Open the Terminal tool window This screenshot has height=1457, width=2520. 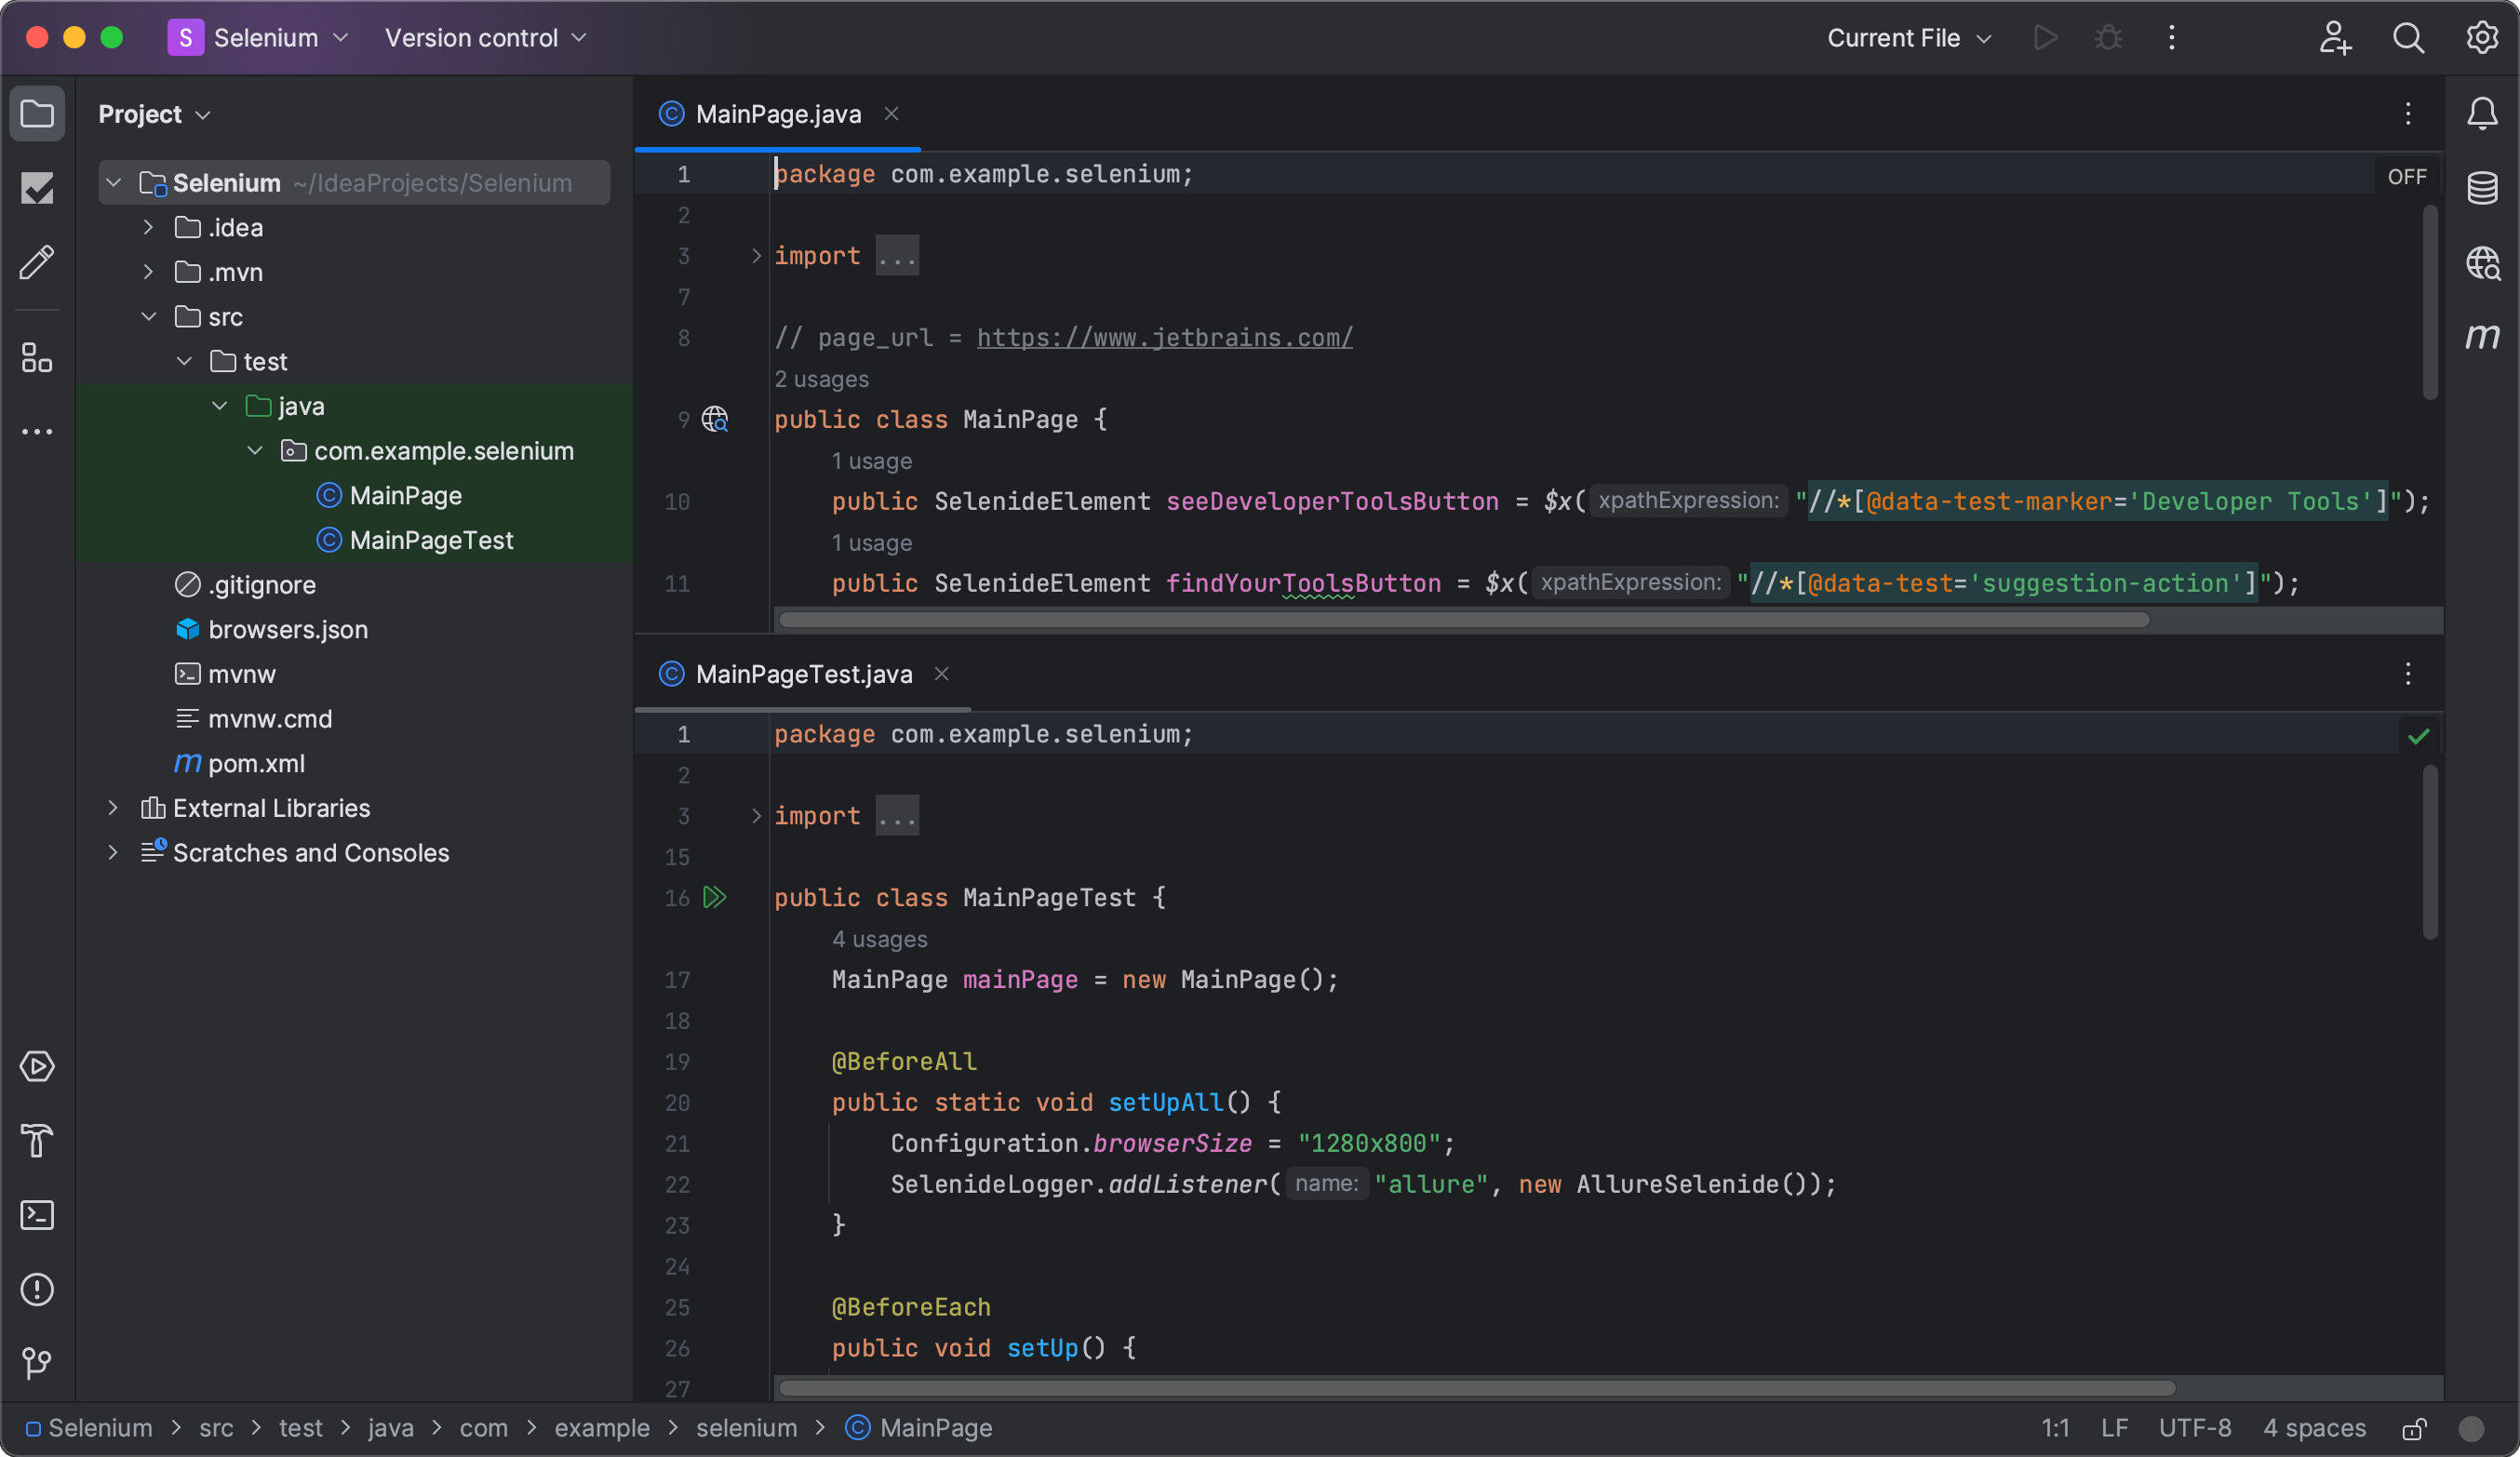tap(37, 1215)
